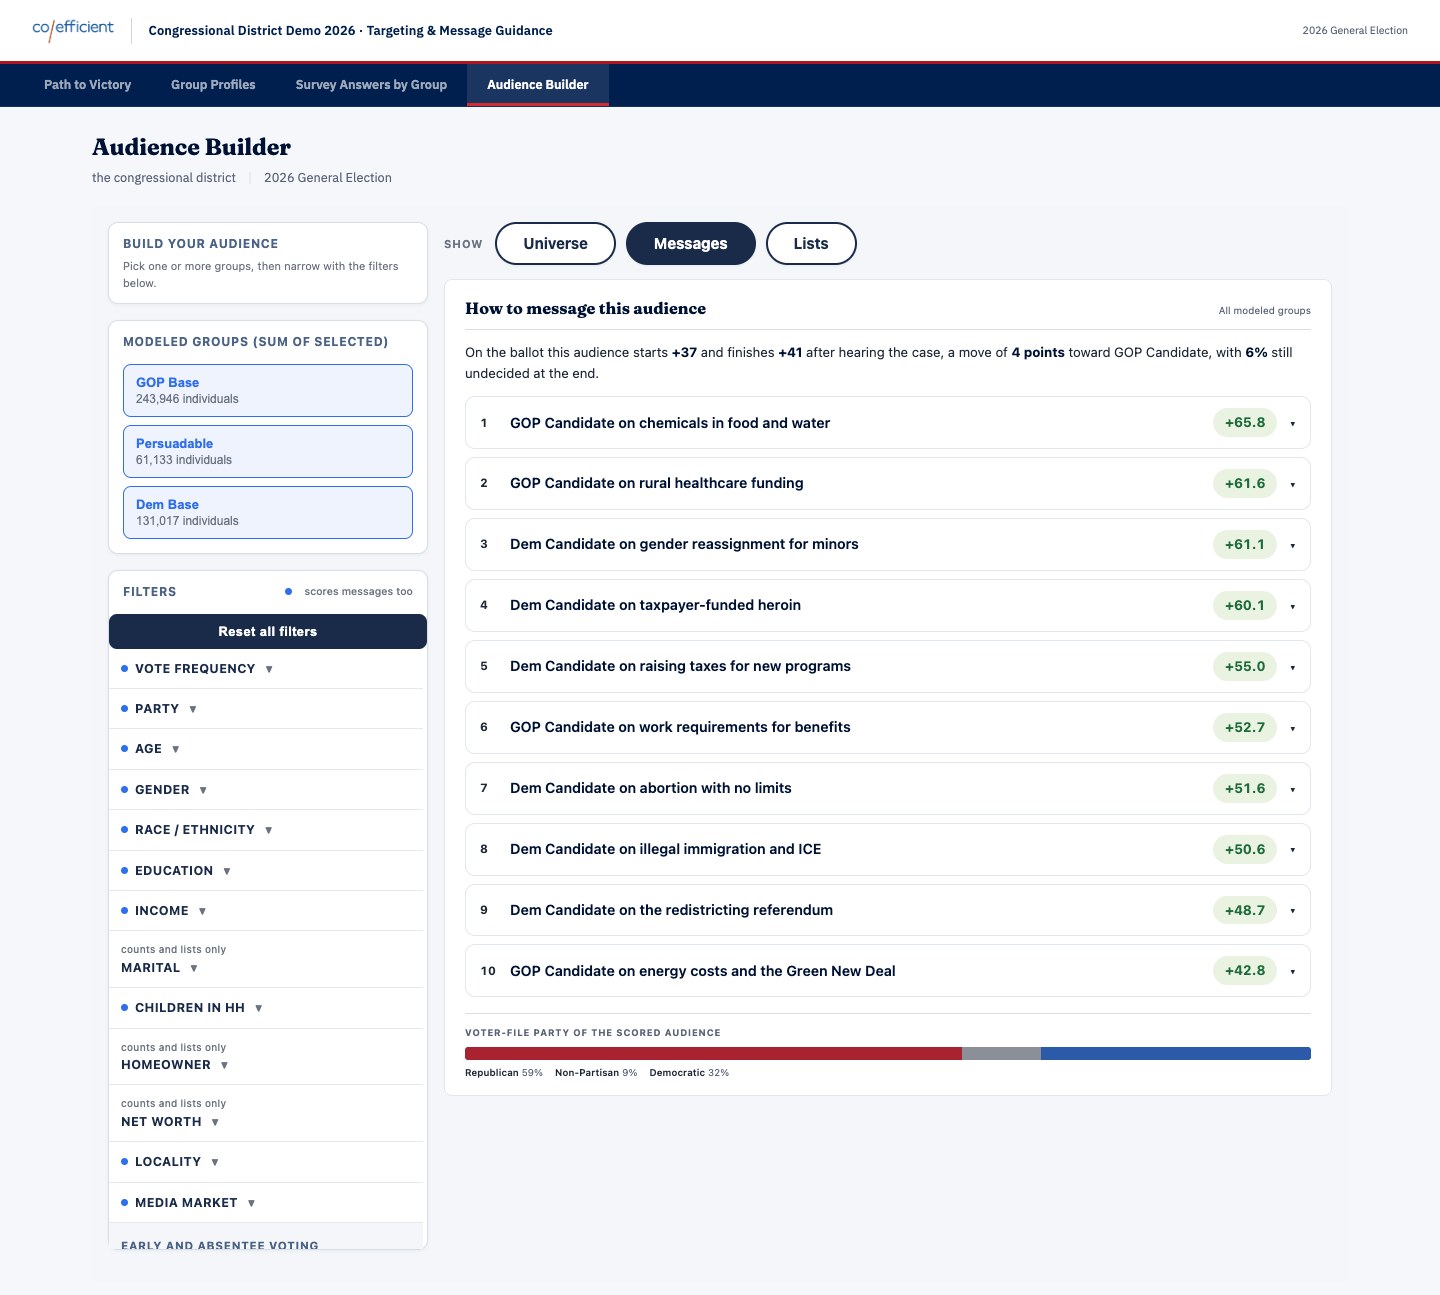Click 'Democratic 32%' legend label
This screenshot has height=1295, width=1440.
coord(689,1073)
